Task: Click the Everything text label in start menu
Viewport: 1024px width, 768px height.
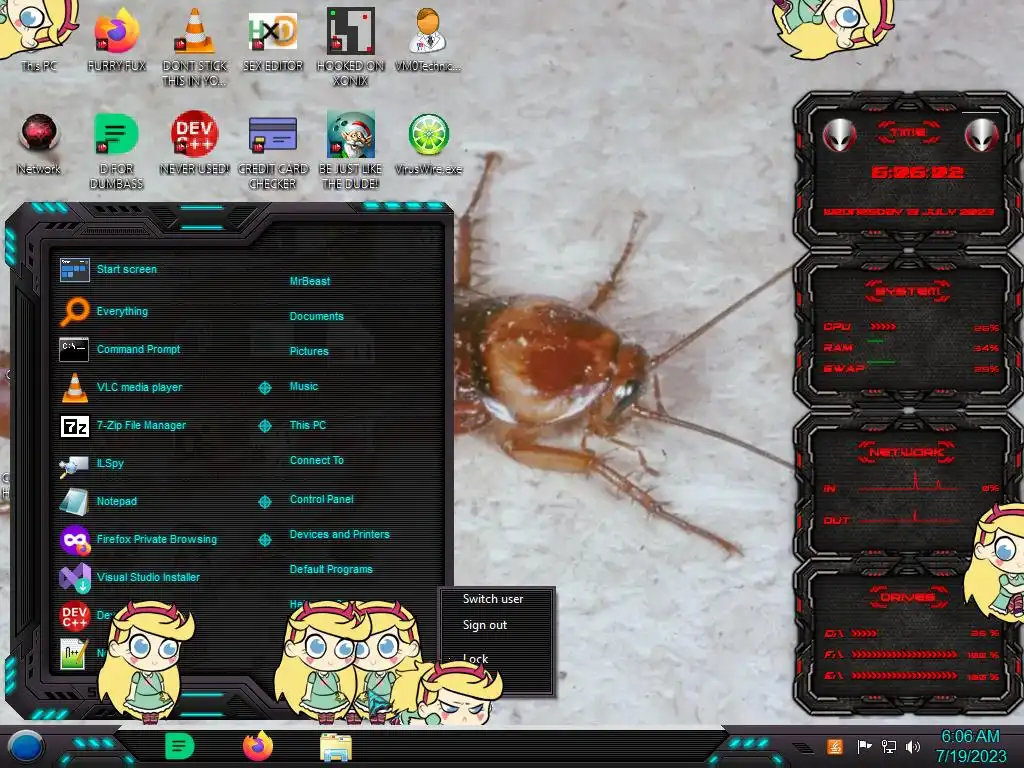Action: tap(122, 312)
